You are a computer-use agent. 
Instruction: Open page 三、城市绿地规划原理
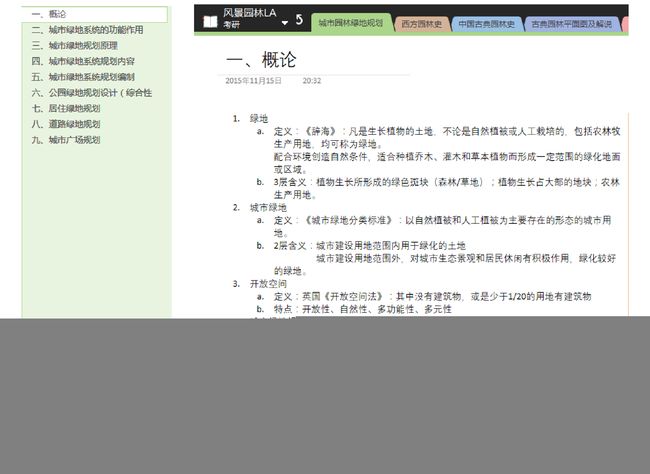point(75,46)
